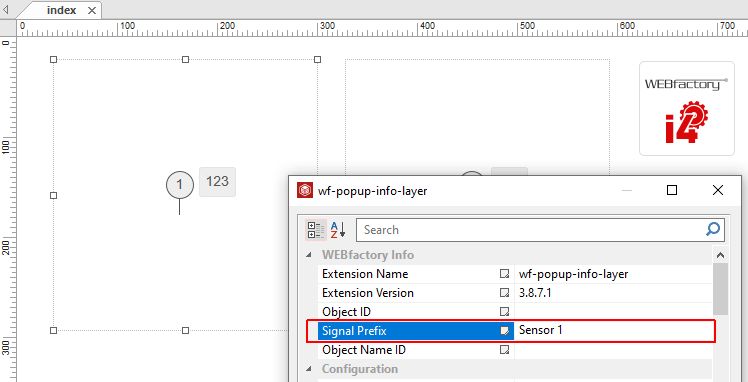Select top-middle handle of selected widget
This screenshot has width=748, height=382.
186,60
